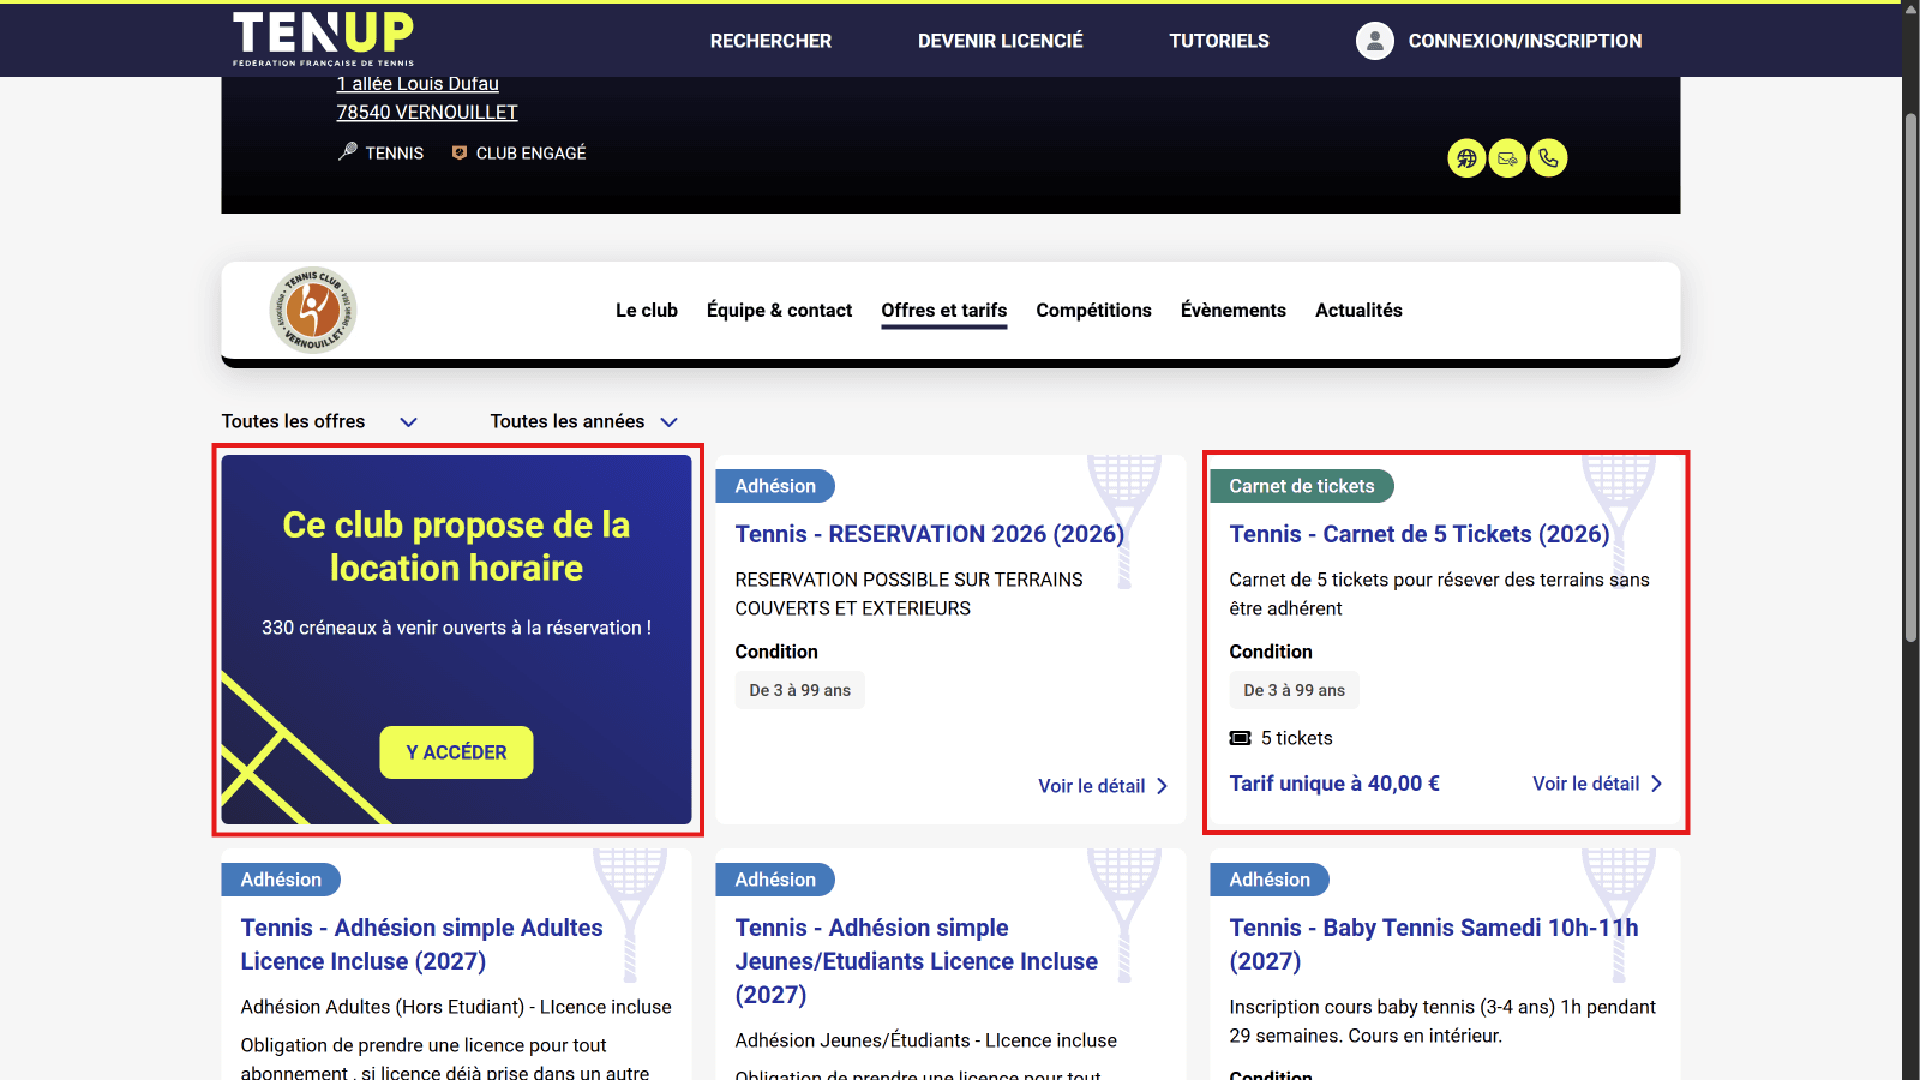Click the TenUp logo in the header
The height and width of the screenshot is (1080, 1920).
tap(323, 39)
